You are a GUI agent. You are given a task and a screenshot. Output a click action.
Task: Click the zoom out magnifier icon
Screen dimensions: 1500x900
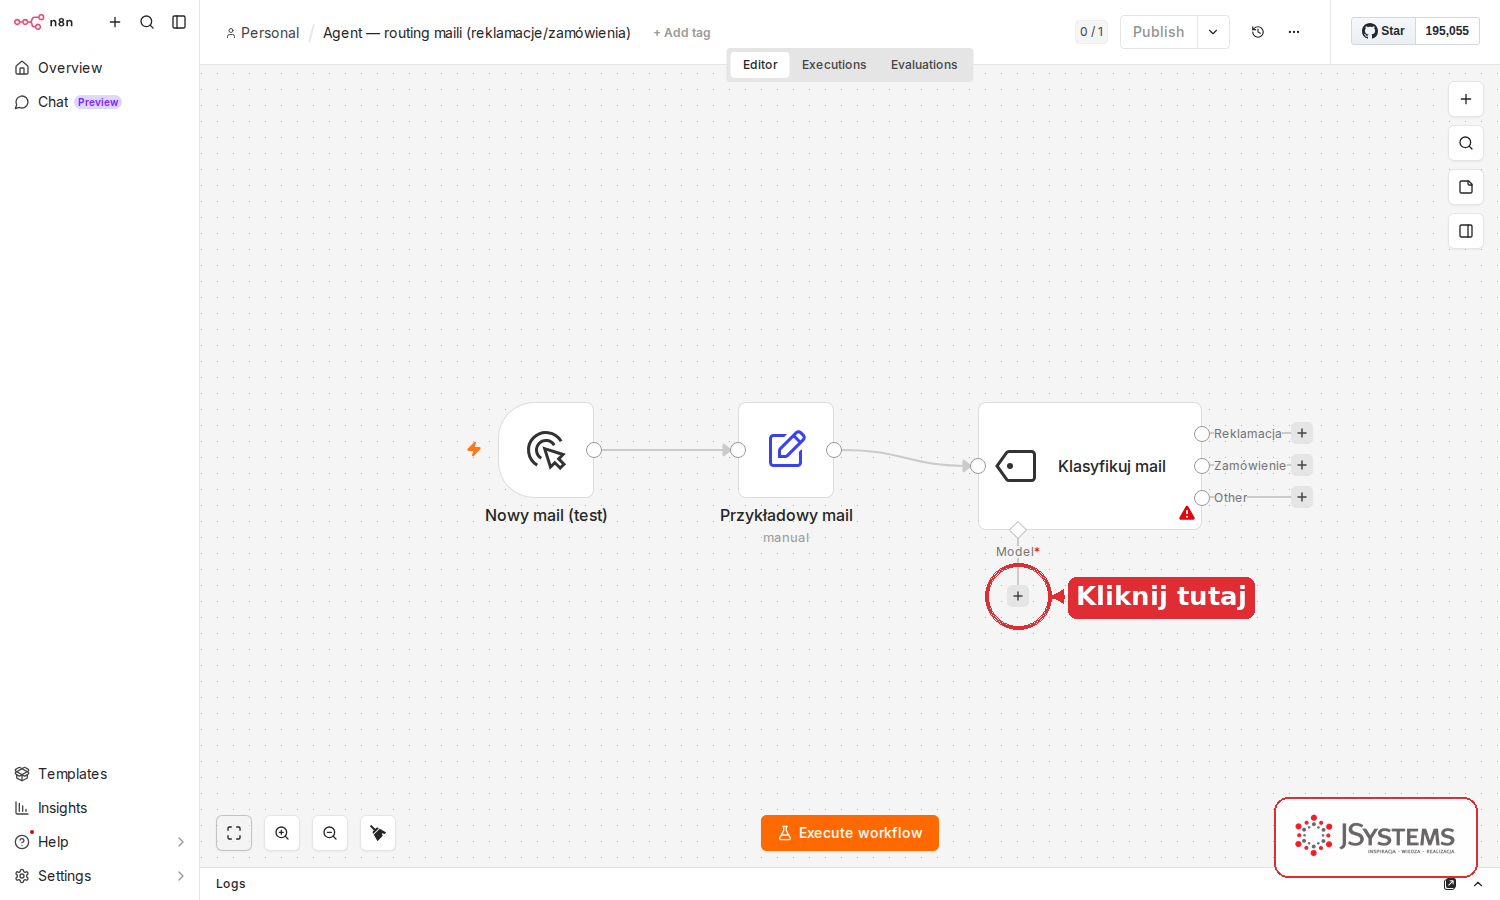[330, 833]
